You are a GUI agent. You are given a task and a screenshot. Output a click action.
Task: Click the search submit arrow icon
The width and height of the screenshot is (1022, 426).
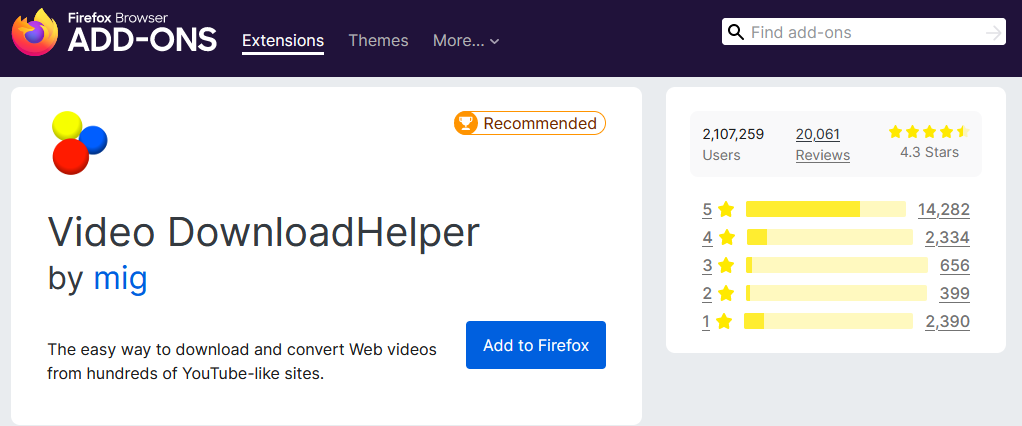click(x=993, y=33)
